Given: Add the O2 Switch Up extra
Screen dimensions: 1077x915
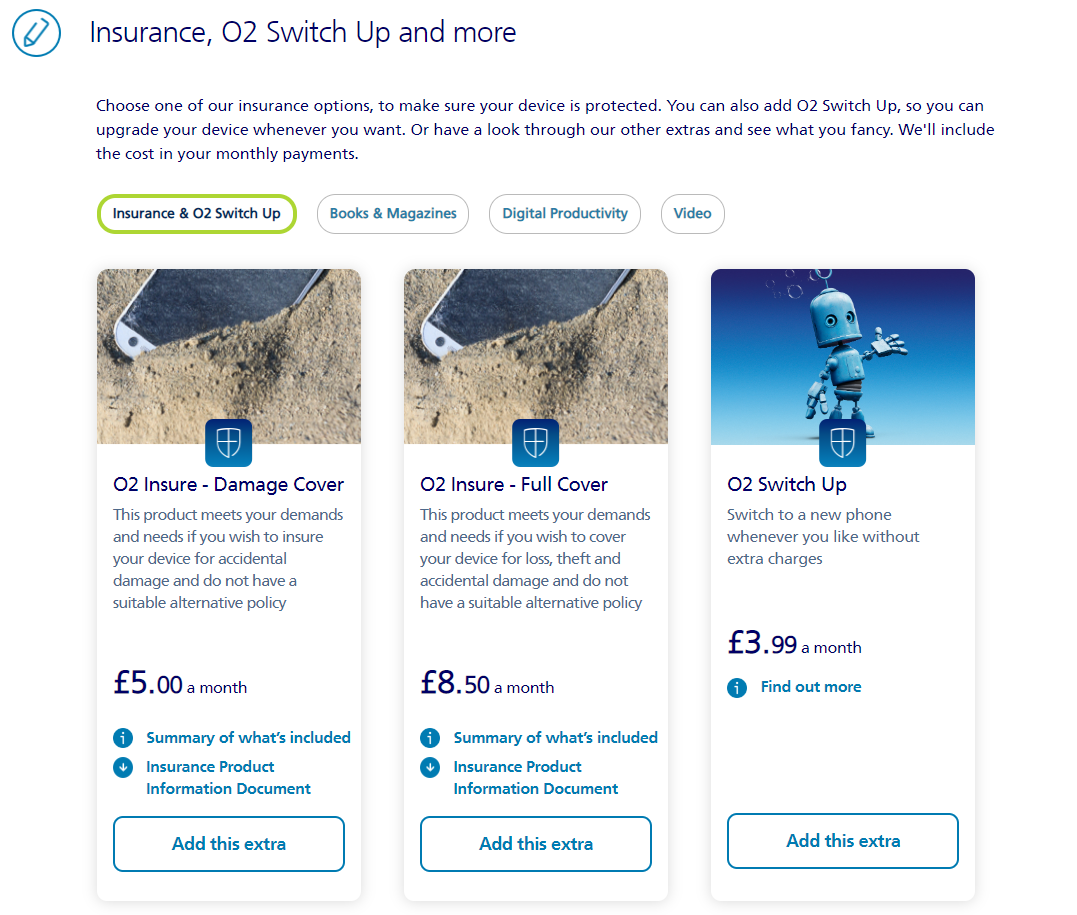Looking at the screenshot, I should point(842,840).
